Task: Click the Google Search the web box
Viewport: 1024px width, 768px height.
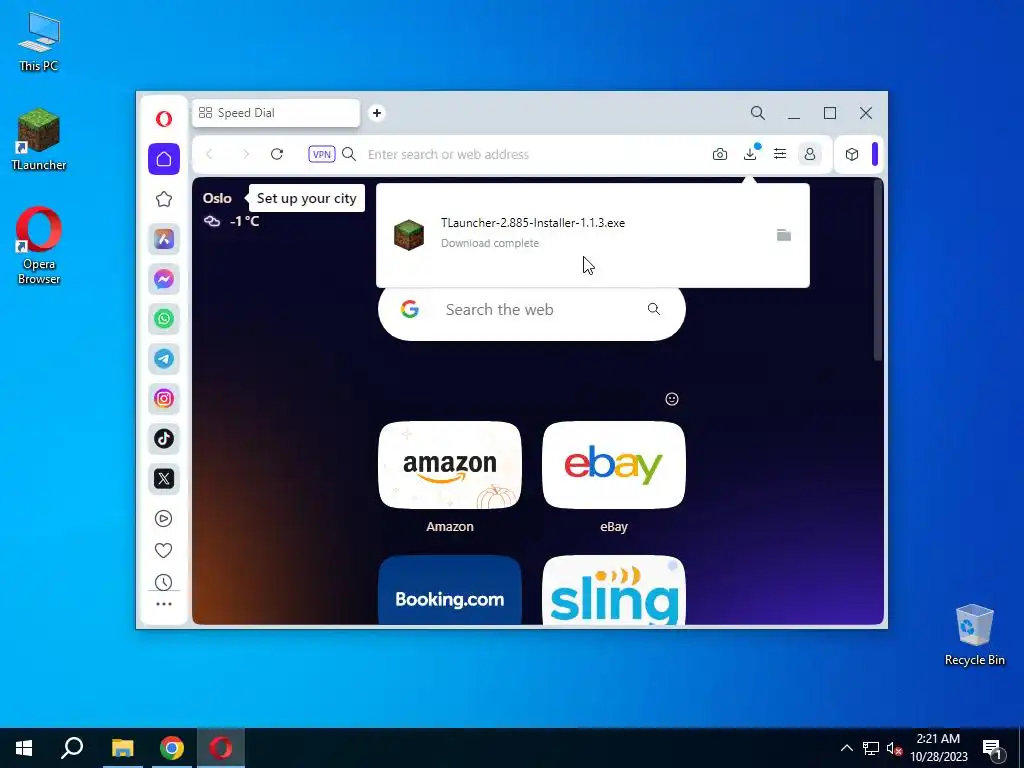Action: click(532, 310)
